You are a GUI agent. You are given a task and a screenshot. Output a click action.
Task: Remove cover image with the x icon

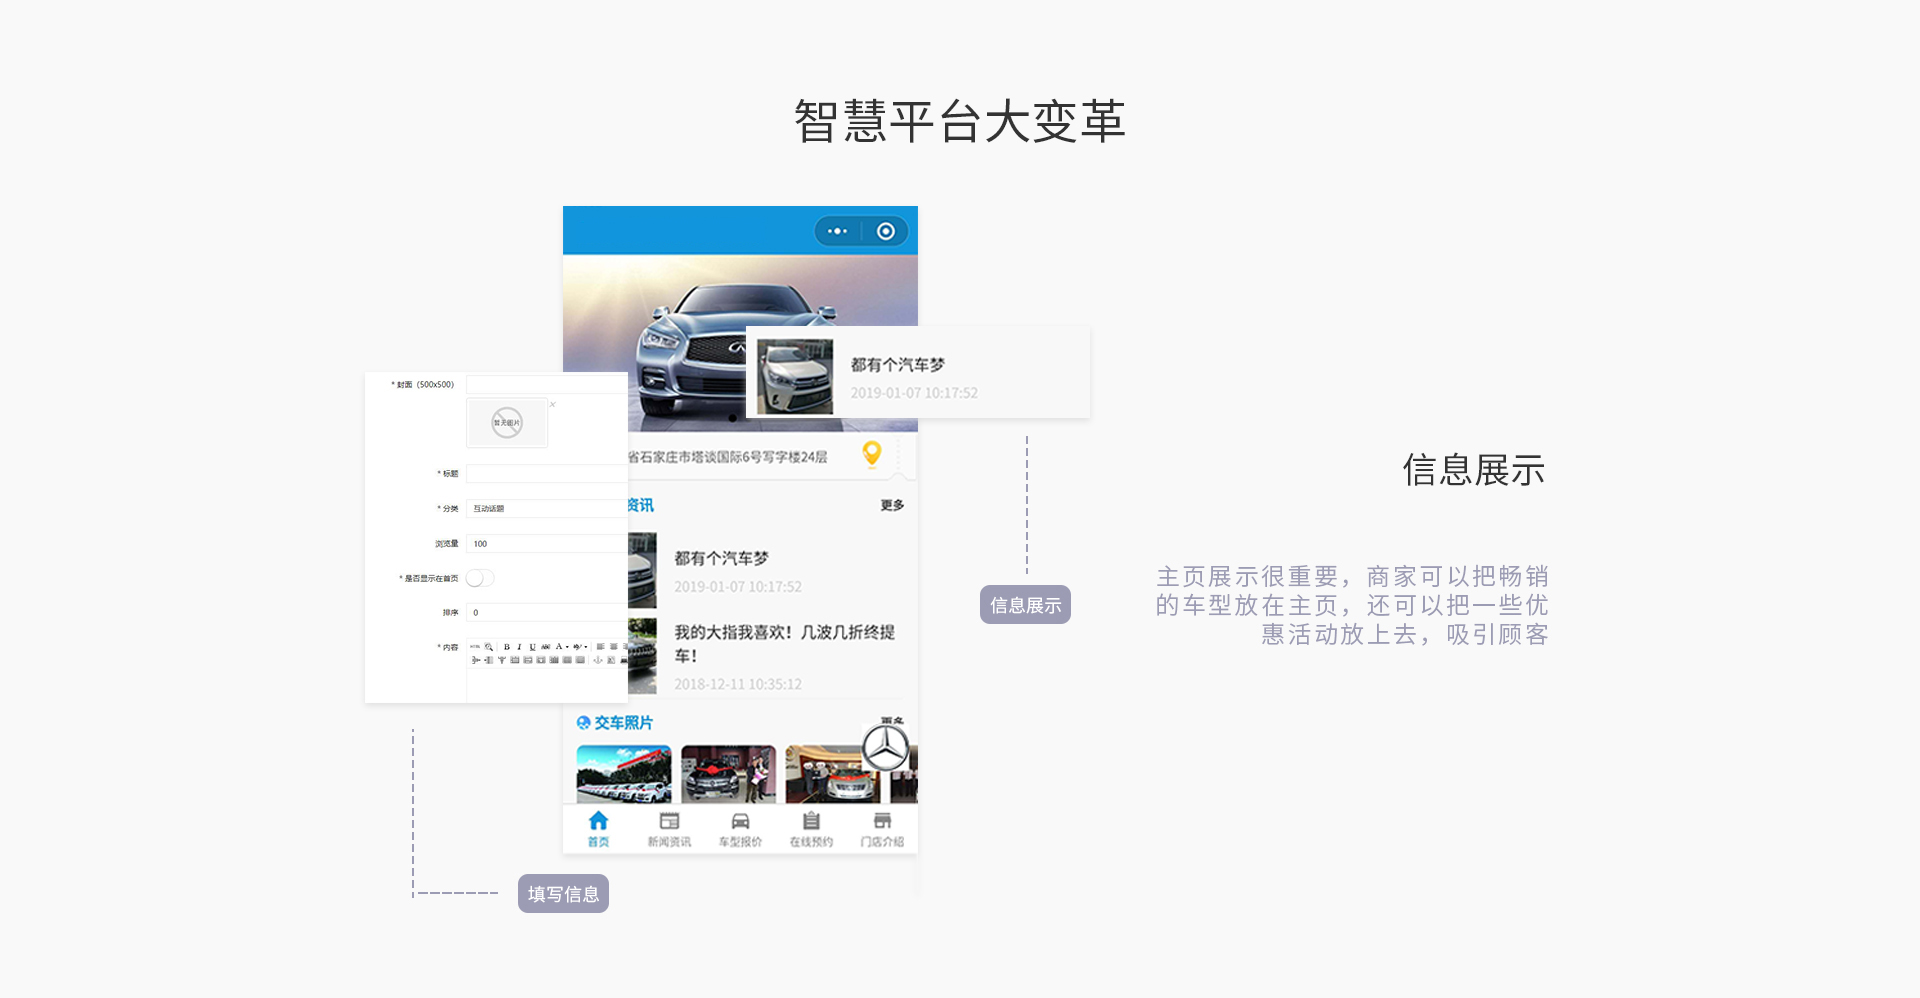pyautogui.click(x=552, y=404)
